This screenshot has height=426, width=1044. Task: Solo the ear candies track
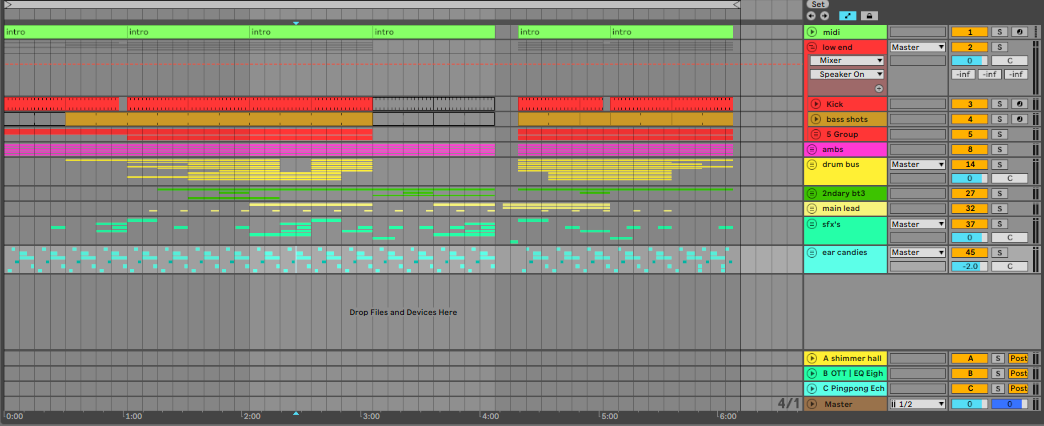[999, 253]
